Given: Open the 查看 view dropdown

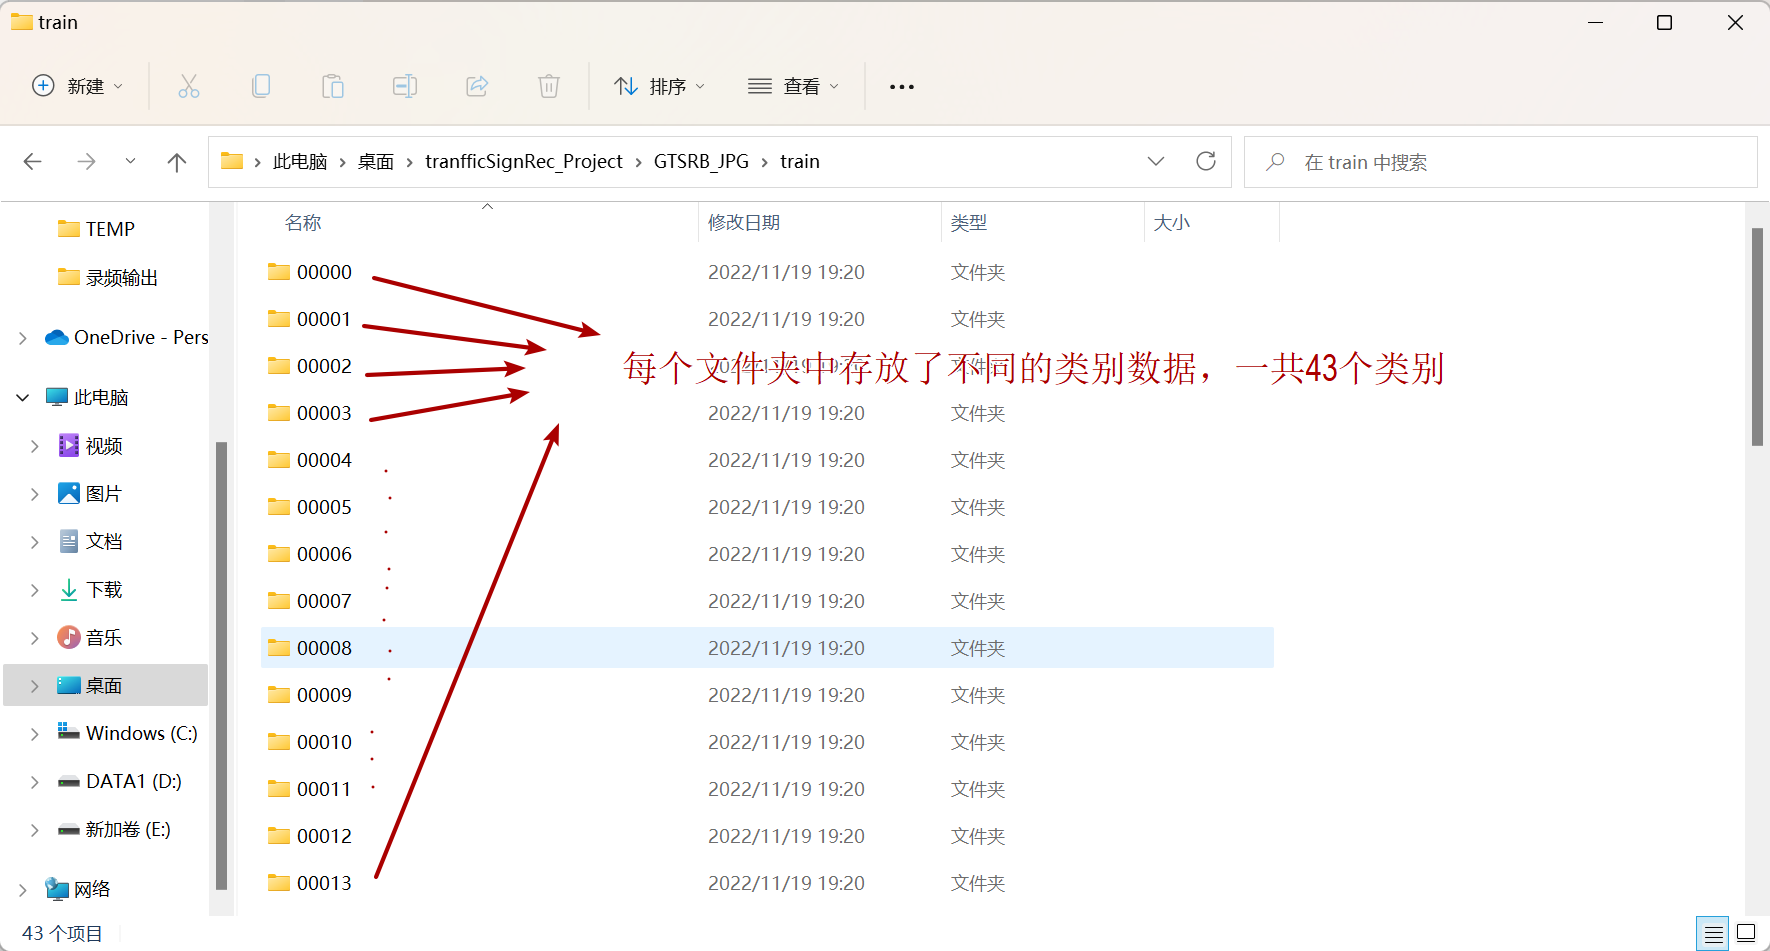Looking at the screenshot, I should pos(794,86).
